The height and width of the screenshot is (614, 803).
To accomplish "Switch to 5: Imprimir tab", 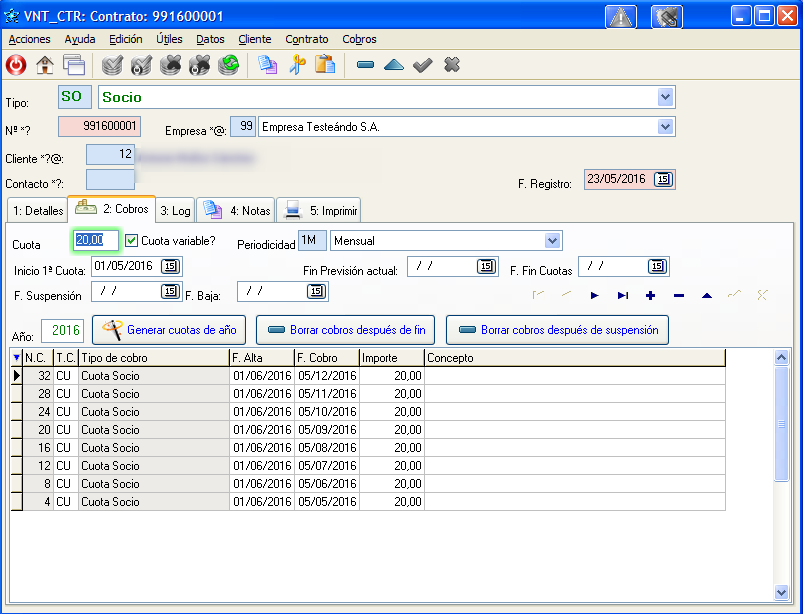I will [x=319, y=210].
